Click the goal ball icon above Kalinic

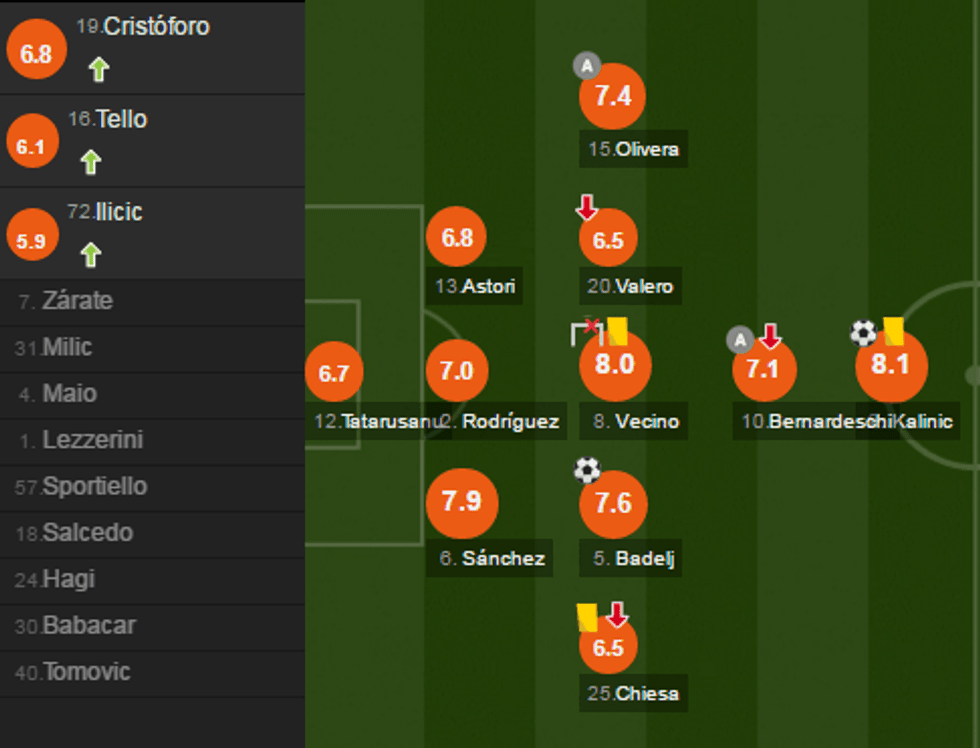[863, 332]
